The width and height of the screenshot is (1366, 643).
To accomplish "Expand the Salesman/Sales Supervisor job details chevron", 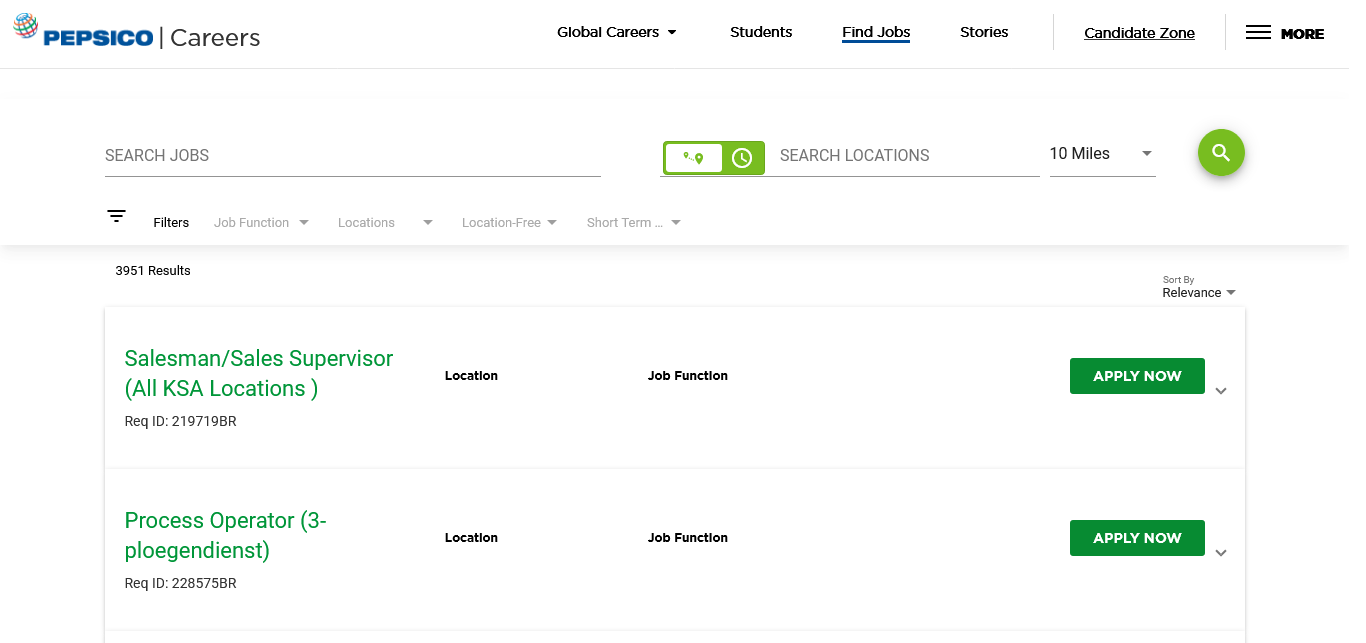I will [x=1221, y=391].
